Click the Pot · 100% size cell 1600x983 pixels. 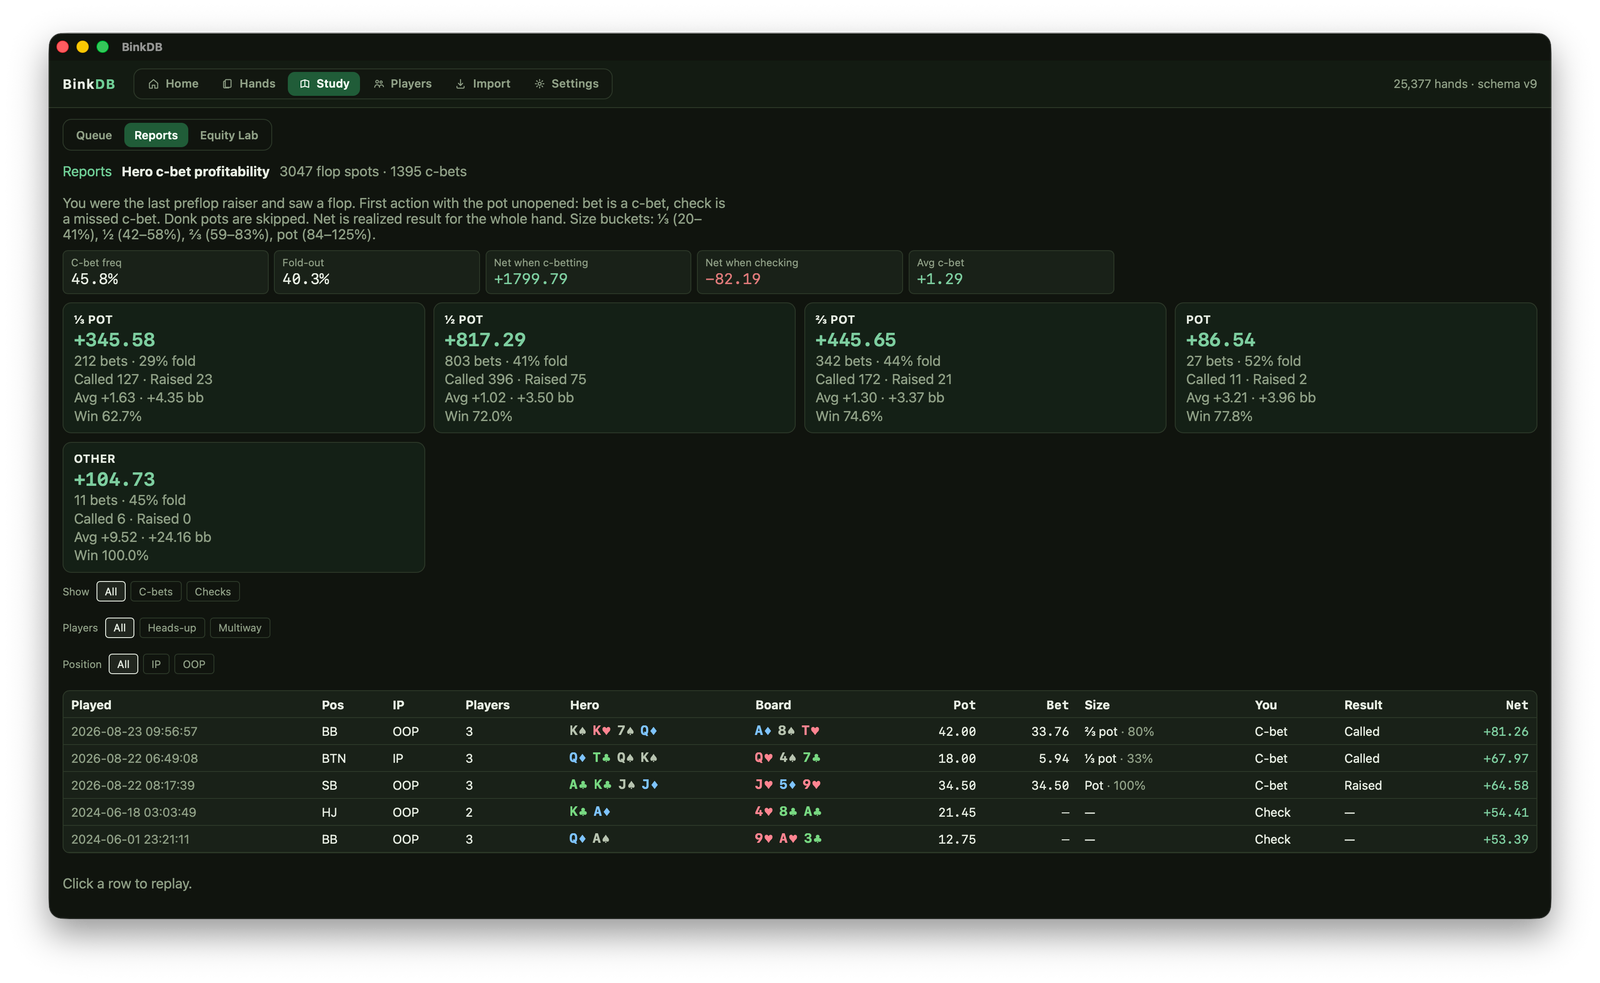click(x=1115, y=786)
